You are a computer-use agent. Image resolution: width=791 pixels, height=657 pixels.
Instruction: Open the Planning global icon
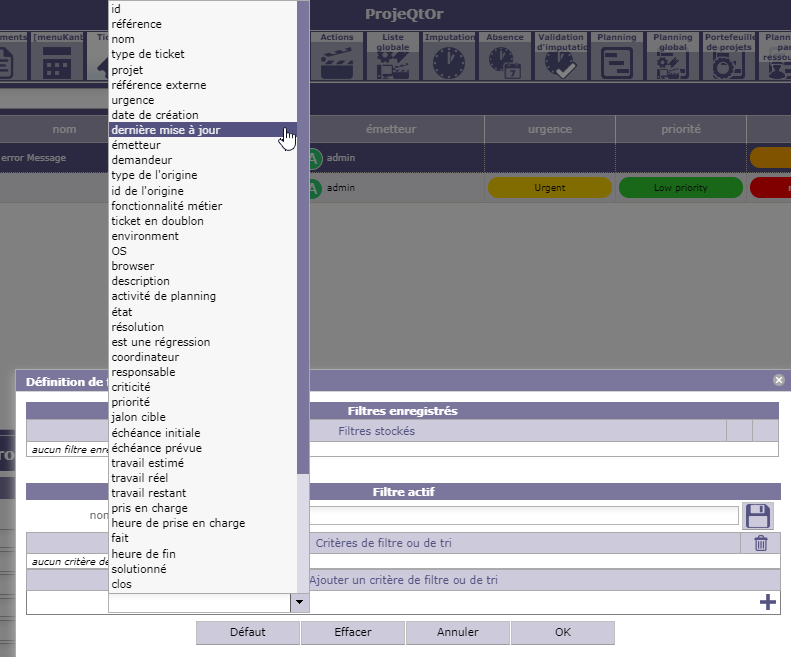(673, 64)
